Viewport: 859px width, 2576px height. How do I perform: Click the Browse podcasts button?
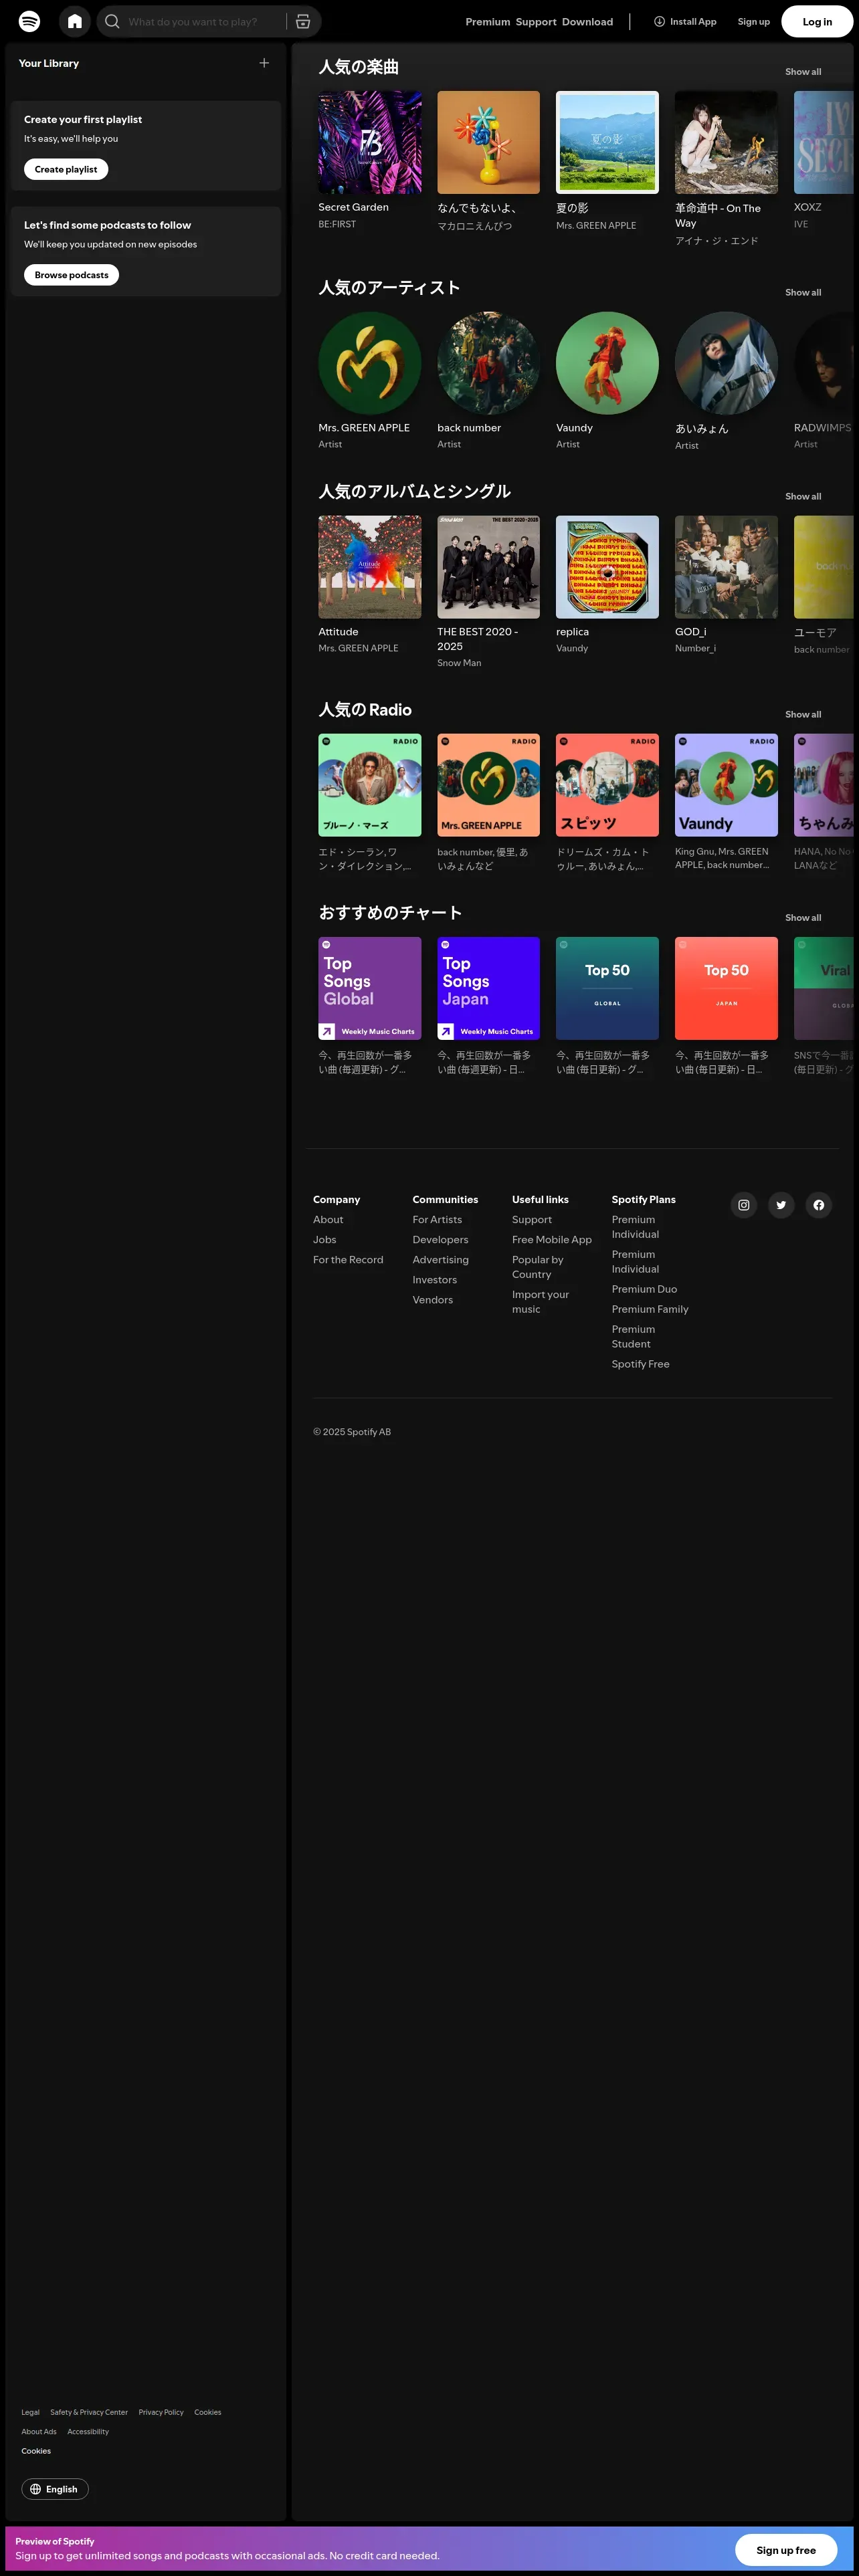71,275
